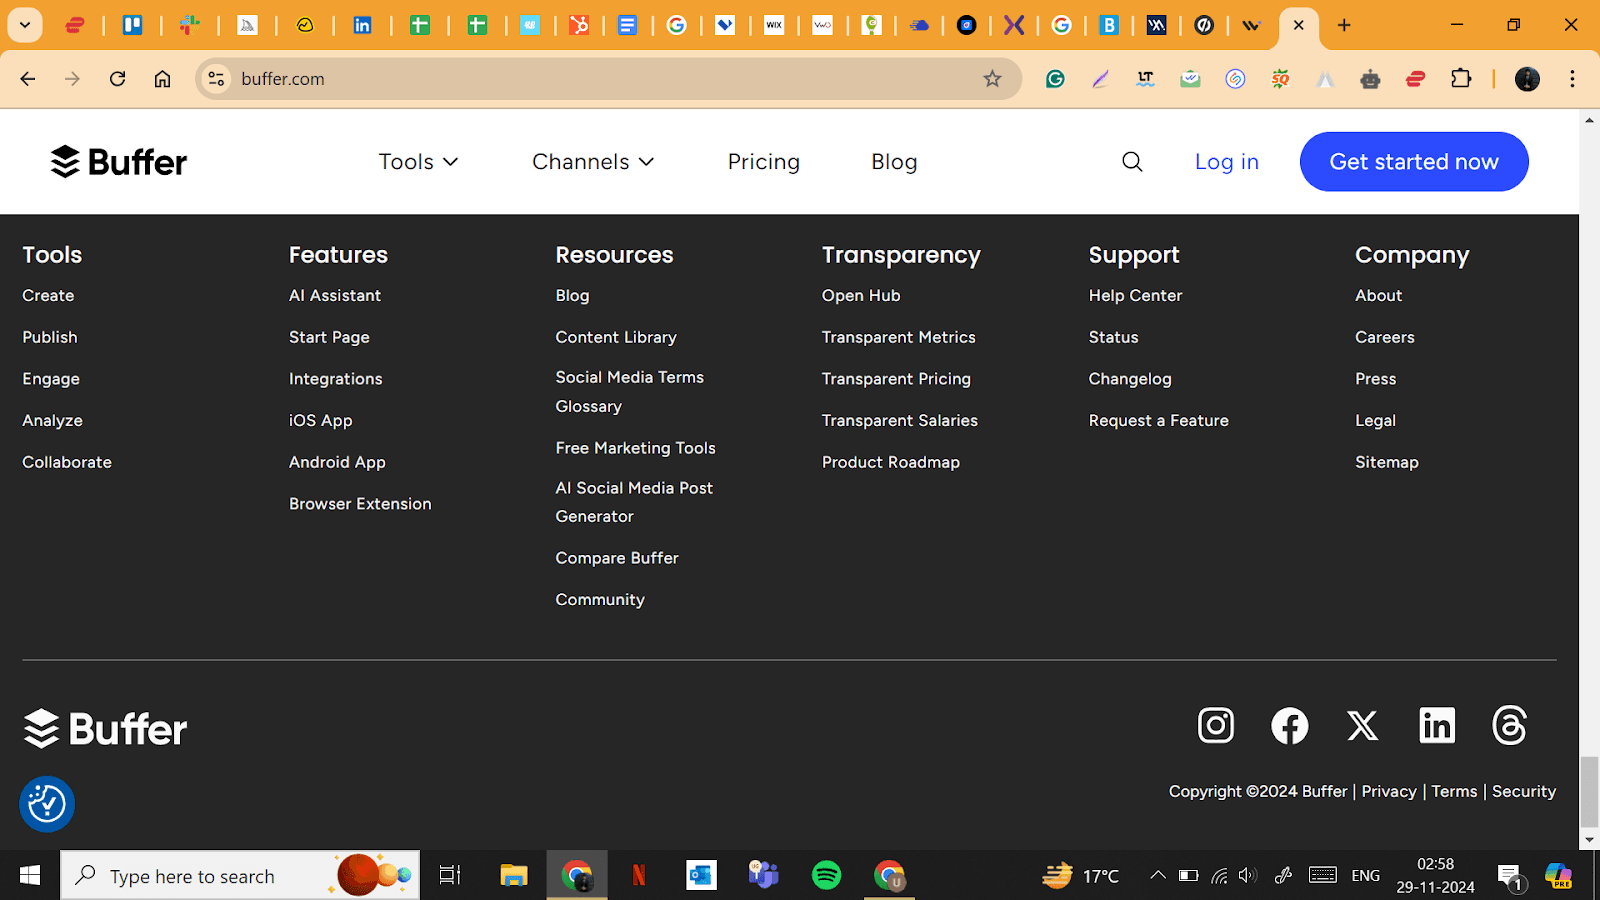The width and height of the screenshot is (1600, 900).
Task: Switch to the Wix browser tab
Action: tap(774, 25)
